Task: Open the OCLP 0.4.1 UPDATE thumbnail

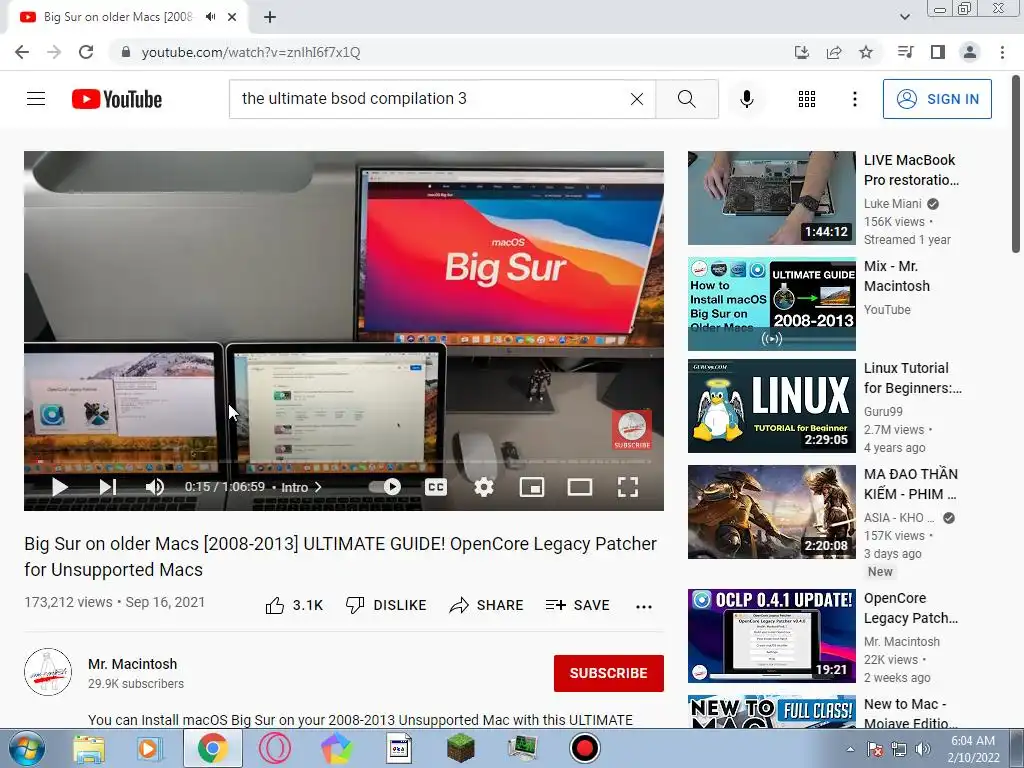Action: click(x=771, y=635)
